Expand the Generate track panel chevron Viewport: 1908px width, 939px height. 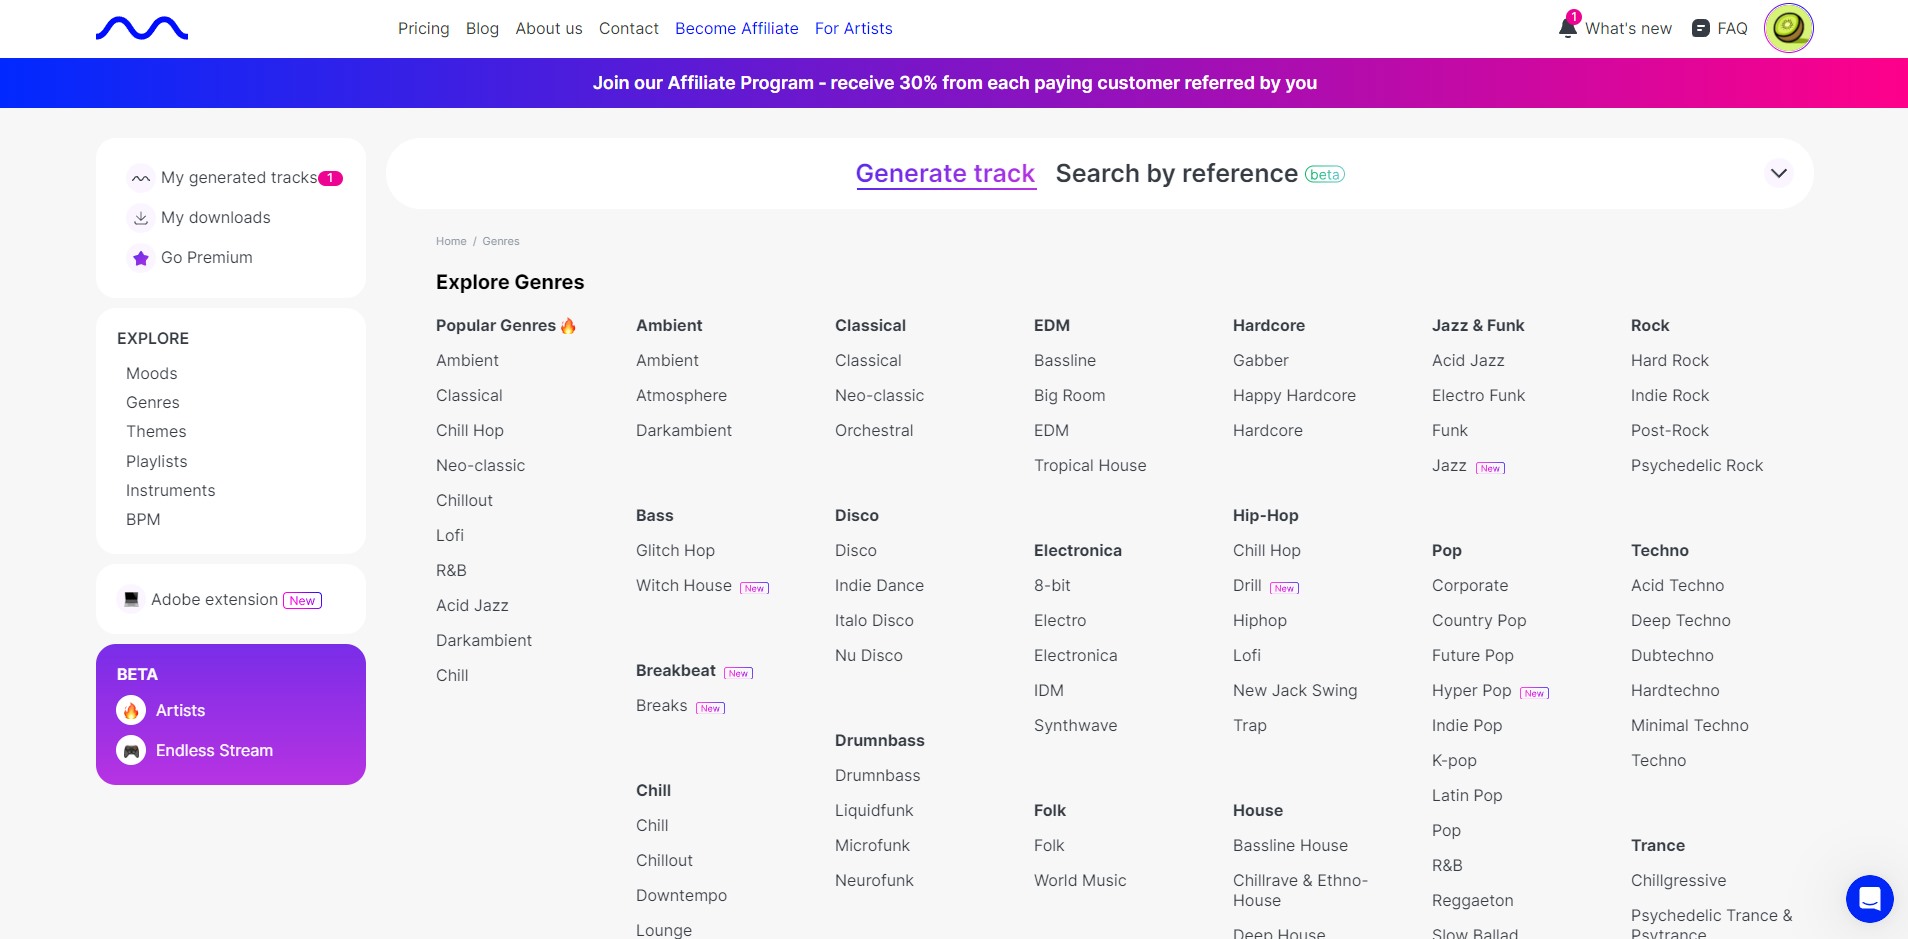[x=1778, y=173]
